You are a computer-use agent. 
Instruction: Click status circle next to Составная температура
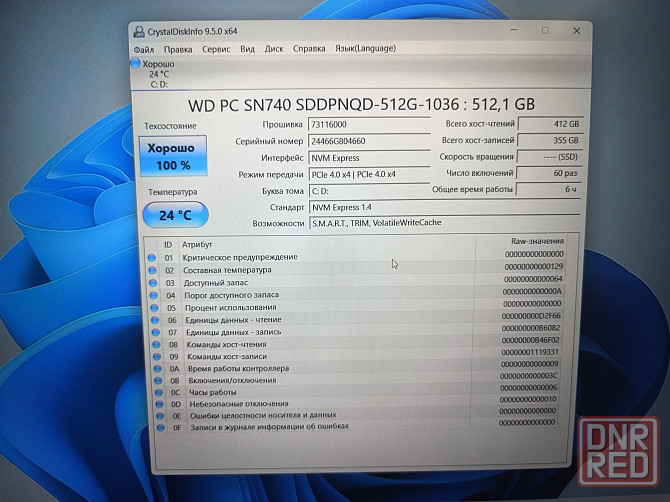[x=152, y=269]
